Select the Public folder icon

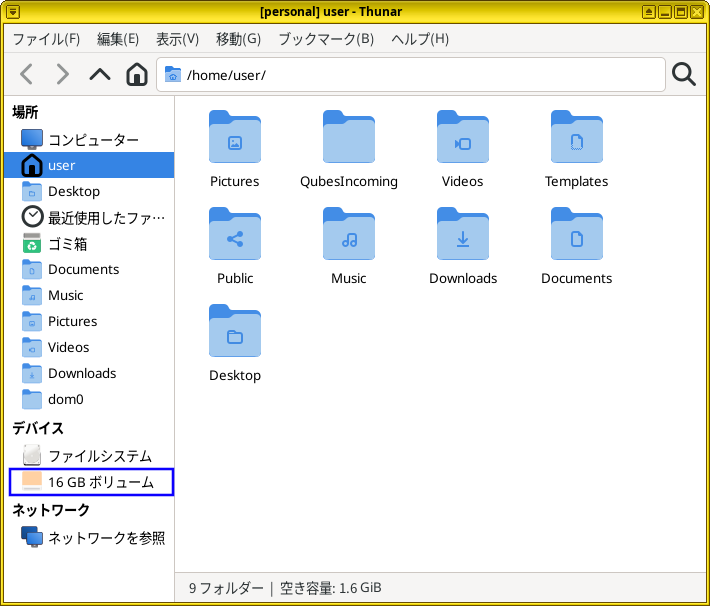tap(235, 234)
